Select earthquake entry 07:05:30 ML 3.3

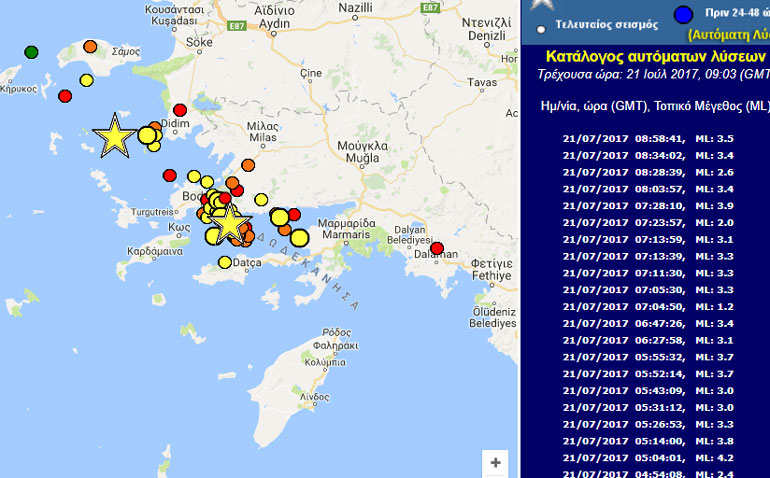(648, 290)
